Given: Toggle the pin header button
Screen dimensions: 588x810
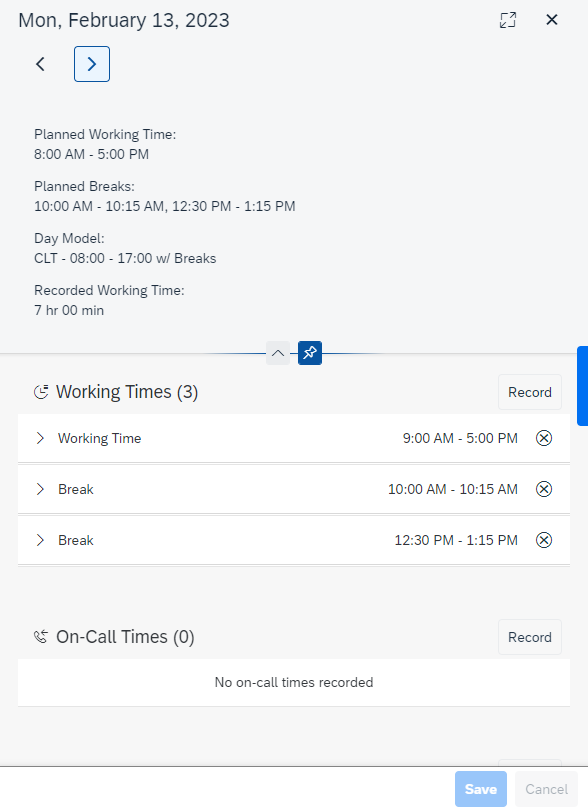Looking at the screenshot, I should coord(310,353).
